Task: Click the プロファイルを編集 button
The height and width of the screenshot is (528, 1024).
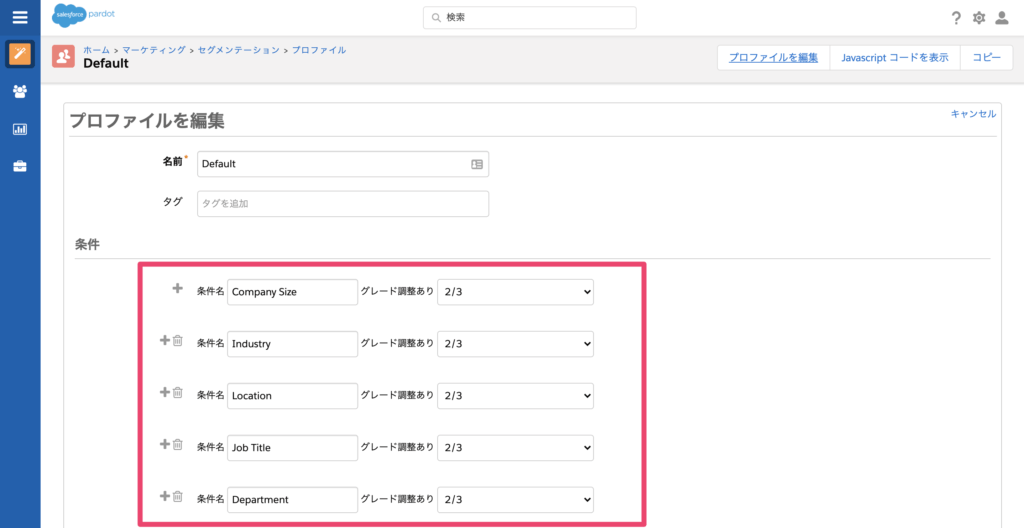Action: coord(773,58)
